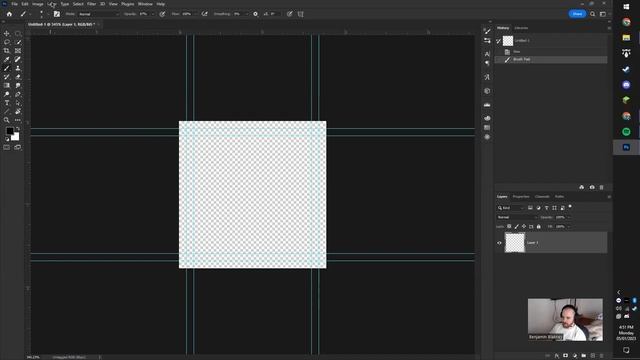Screen dimensions: 640x360
Task: Open Spotify from Windows taskbar
Action: click(x=626, y=132)
